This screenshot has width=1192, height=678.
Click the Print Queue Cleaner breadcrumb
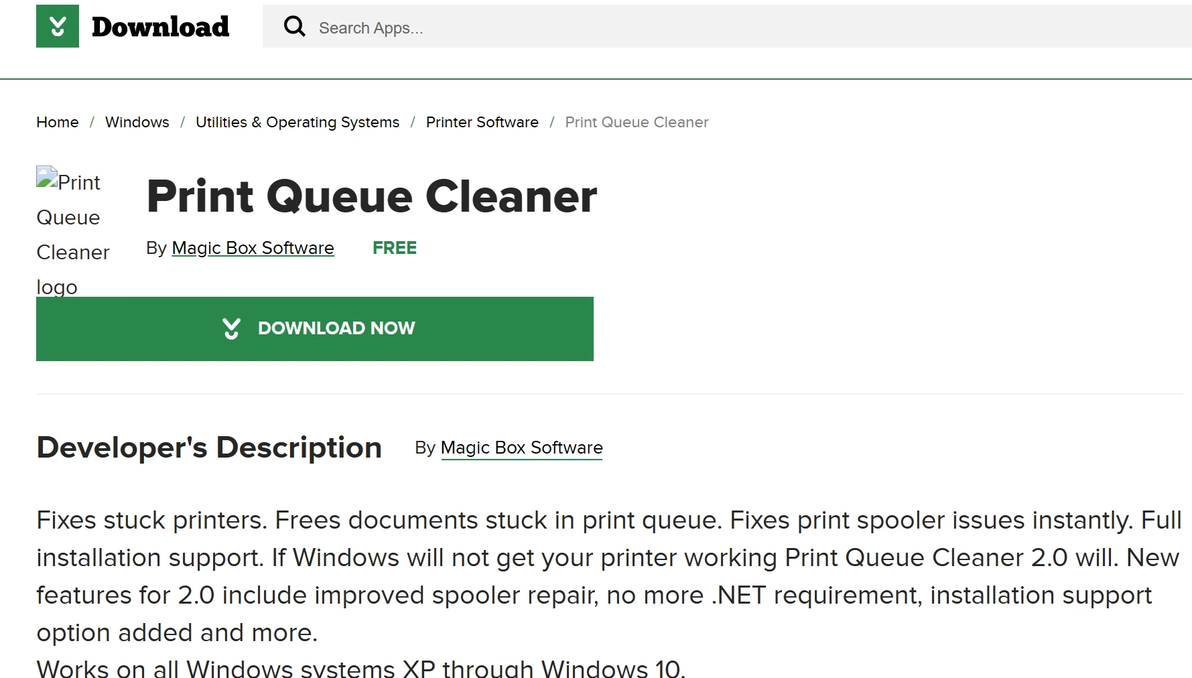pos(636,122)
